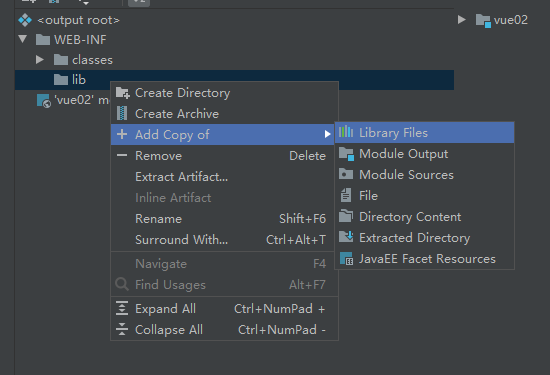This screenshot has width=550, height=375.
Task: Click the Create Directory folder-plus icon
Action: coord(123,93)
